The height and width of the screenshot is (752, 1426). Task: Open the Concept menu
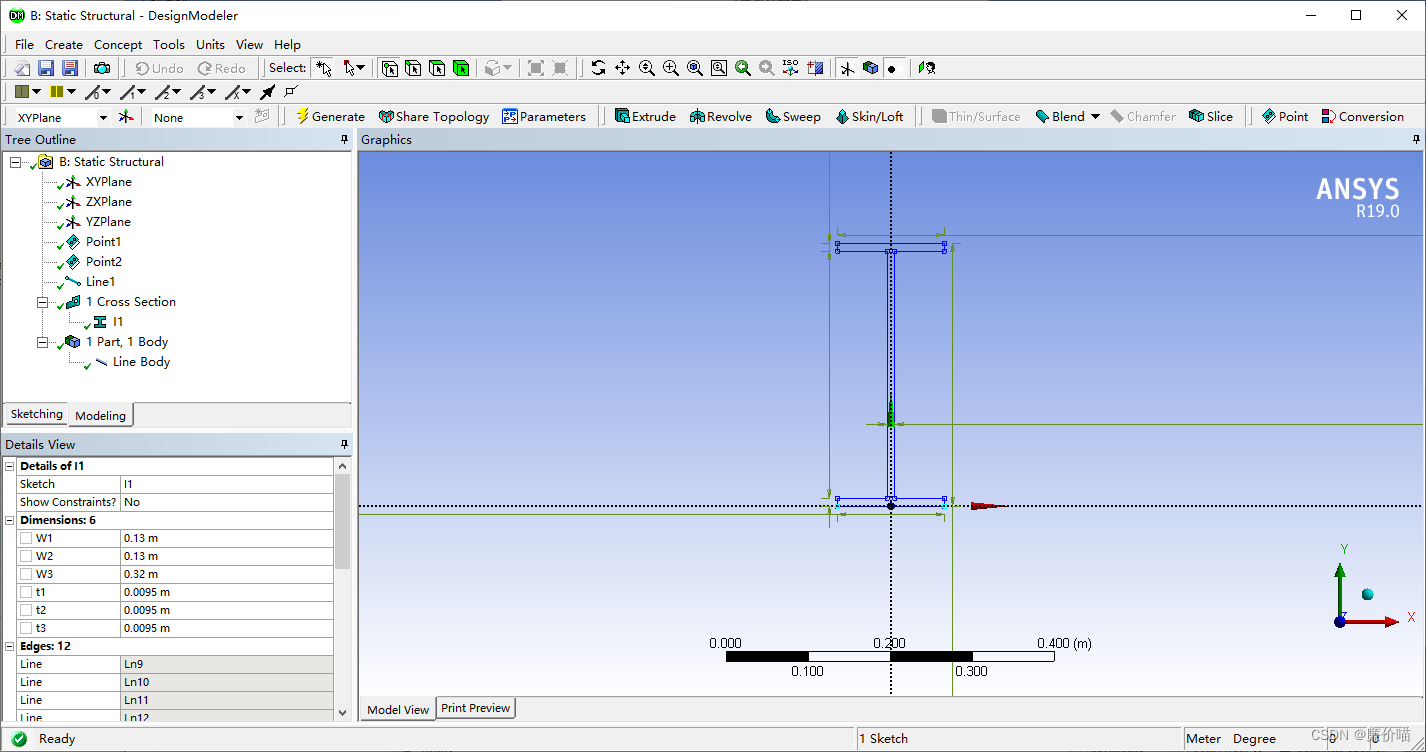click(x=118, y=44)
